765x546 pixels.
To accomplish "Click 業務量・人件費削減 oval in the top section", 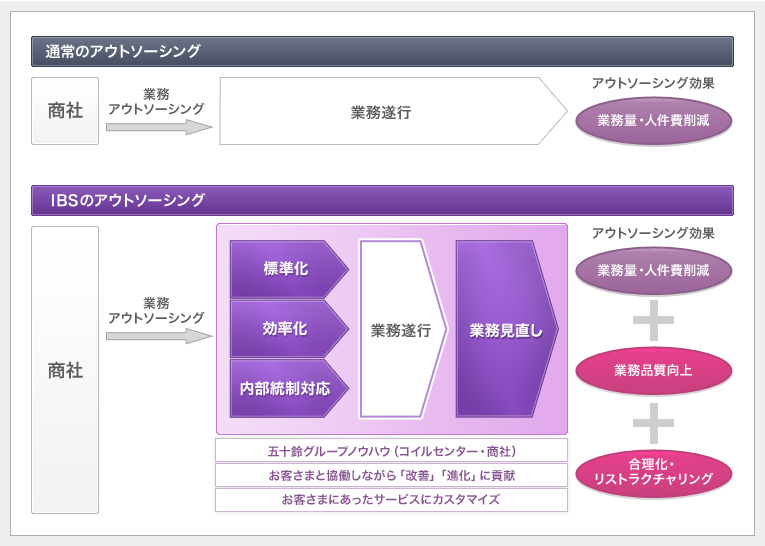I will pos(654,121).
